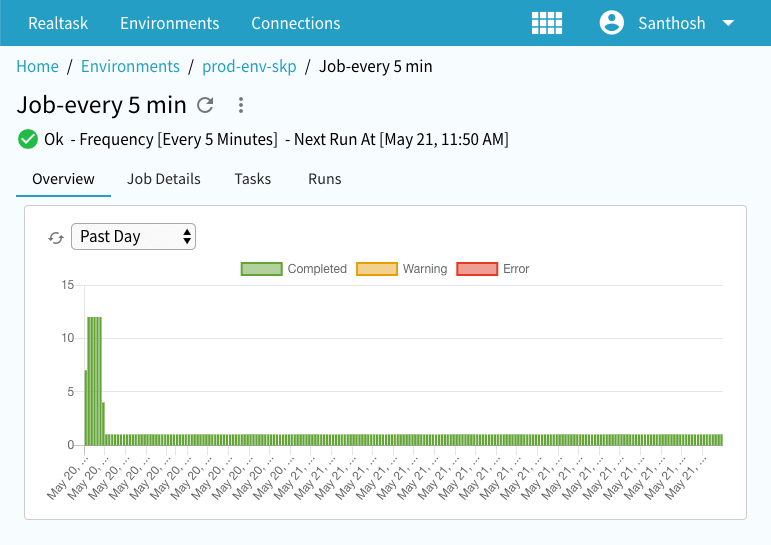Select the Overview tab
The width and height of the screenshot is (771, 545).
pyautogui.click(x=63, y=179)
